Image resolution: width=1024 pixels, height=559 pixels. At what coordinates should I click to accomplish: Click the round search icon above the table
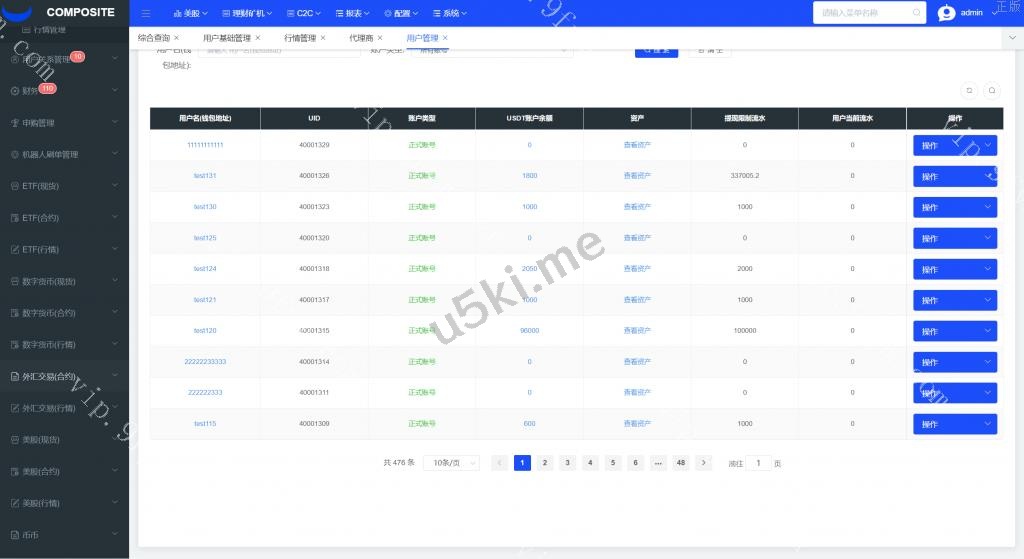tap(991, 89)
